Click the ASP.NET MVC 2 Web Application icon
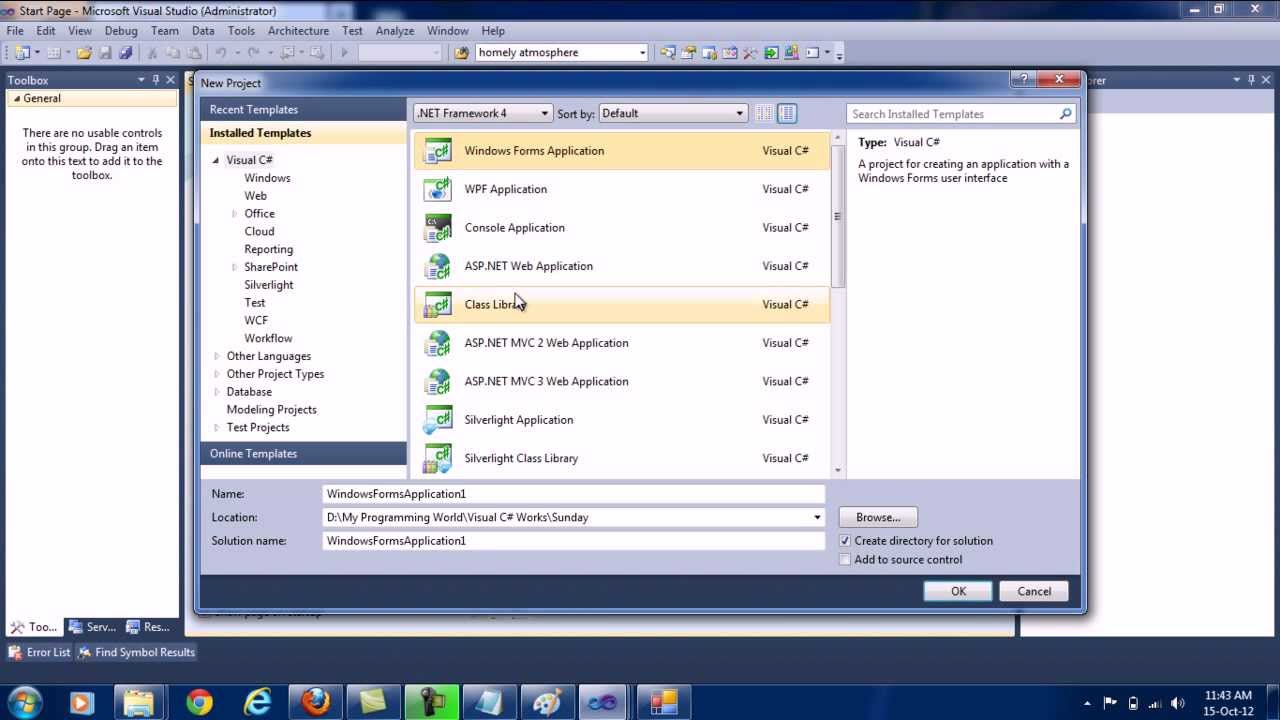Viewport: 1280px width, 720px height. click(438, 343)
